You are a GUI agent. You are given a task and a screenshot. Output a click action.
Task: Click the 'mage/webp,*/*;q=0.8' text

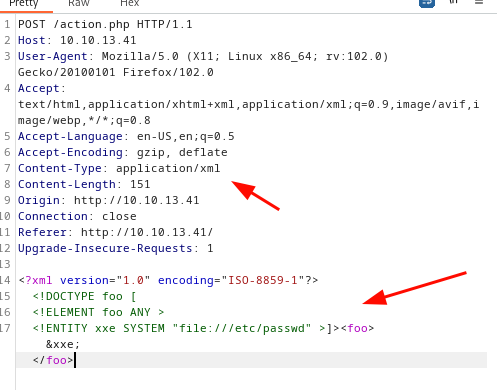[84, 120]
